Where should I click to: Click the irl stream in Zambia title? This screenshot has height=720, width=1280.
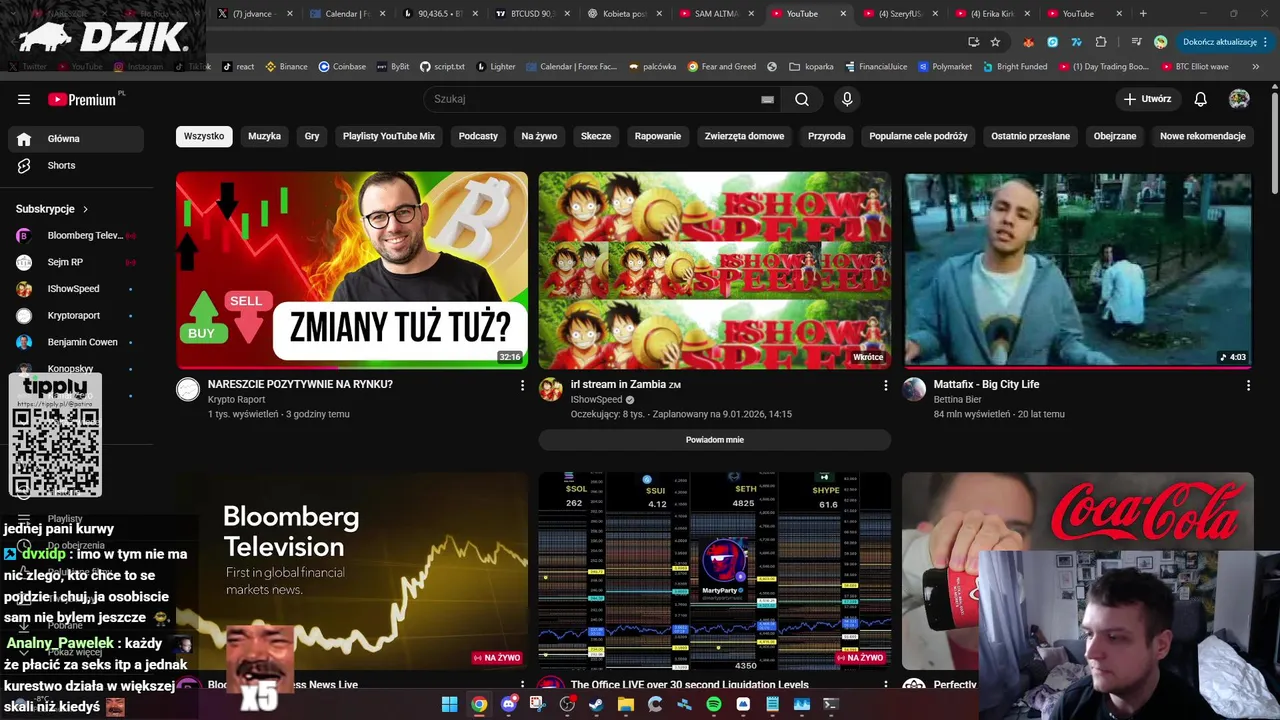point(626,385)
